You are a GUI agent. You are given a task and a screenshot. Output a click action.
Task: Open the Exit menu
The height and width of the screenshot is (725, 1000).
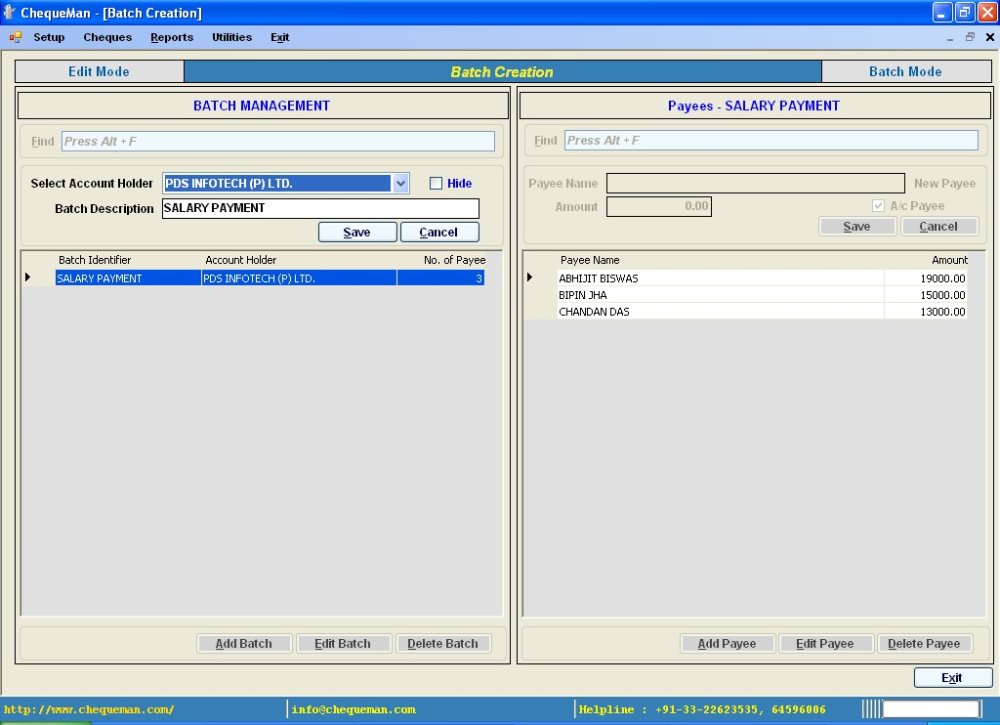[x=279, y=37]
